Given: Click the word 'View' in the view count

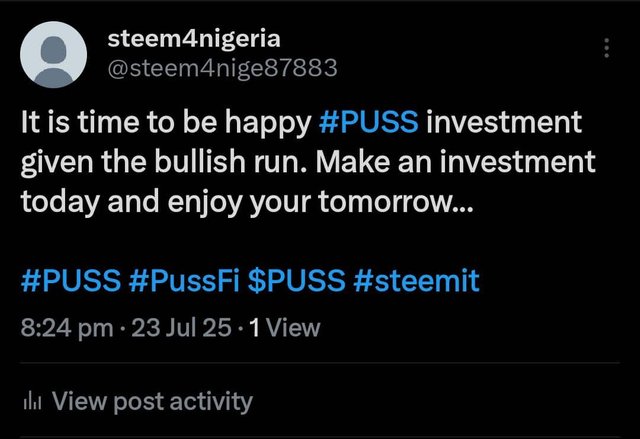Looking at the screenshot, I should pos(296,328).
